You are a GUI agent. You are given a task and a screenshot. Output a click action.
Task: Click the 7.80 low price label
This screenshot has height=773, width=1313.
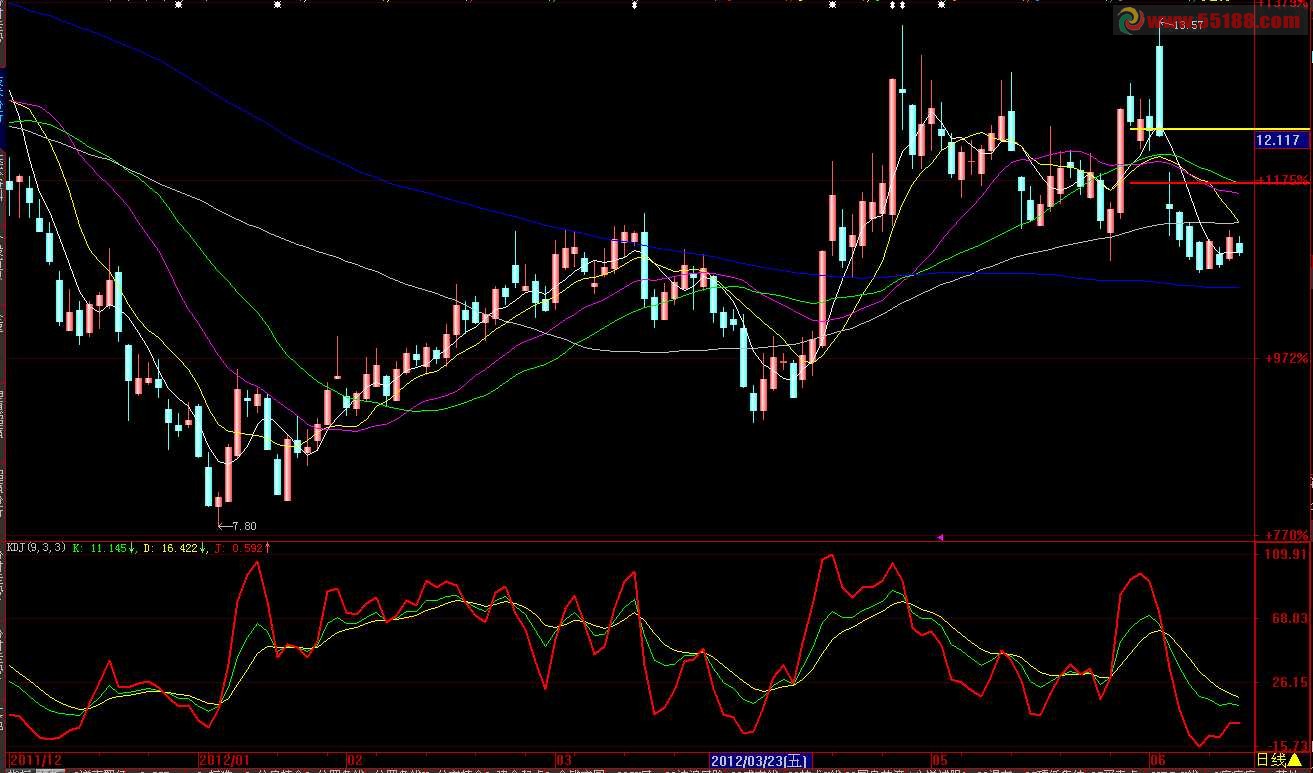243,526
